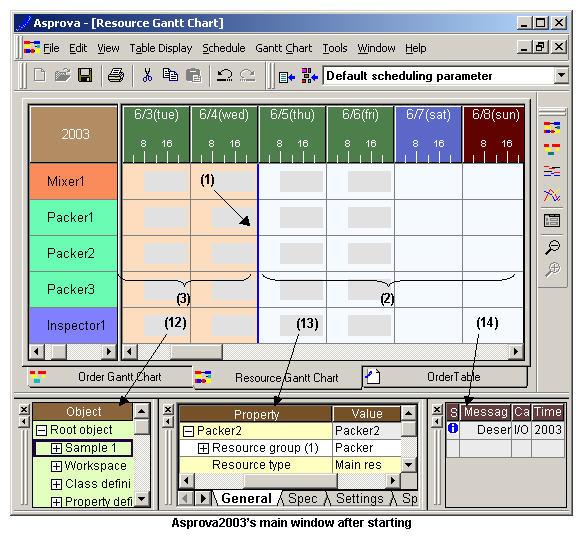The height and width of the screenshot is (537, 586).
Task: Open the View menu
Action: (x=108, y=48)
